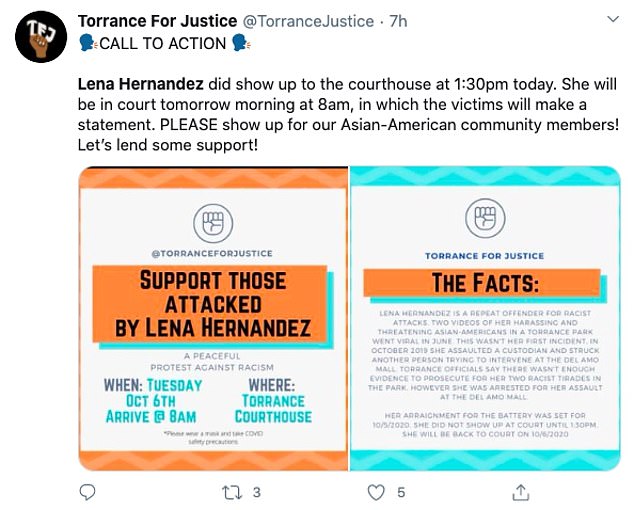Click the like count of 5
The height and width of the screenshot is (510, 634).
point(401,492)
